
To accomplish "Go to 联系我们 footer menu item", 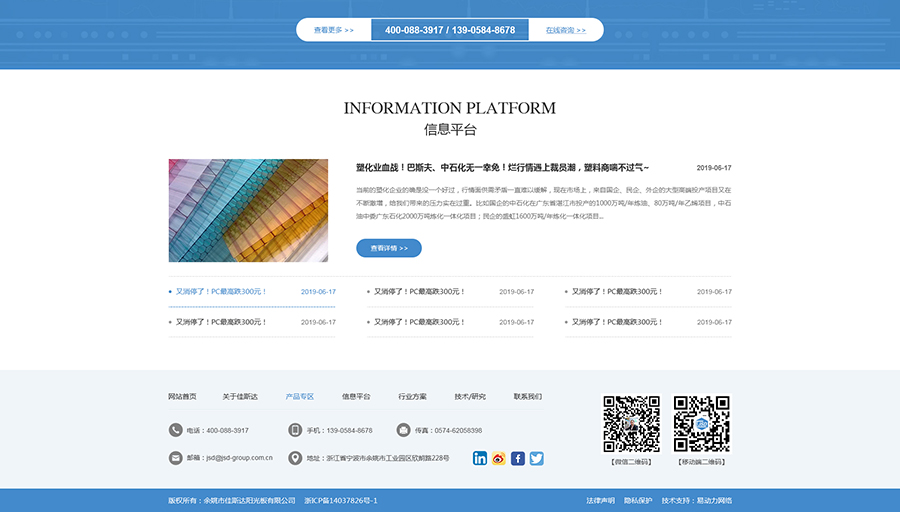I will [527, 397].
